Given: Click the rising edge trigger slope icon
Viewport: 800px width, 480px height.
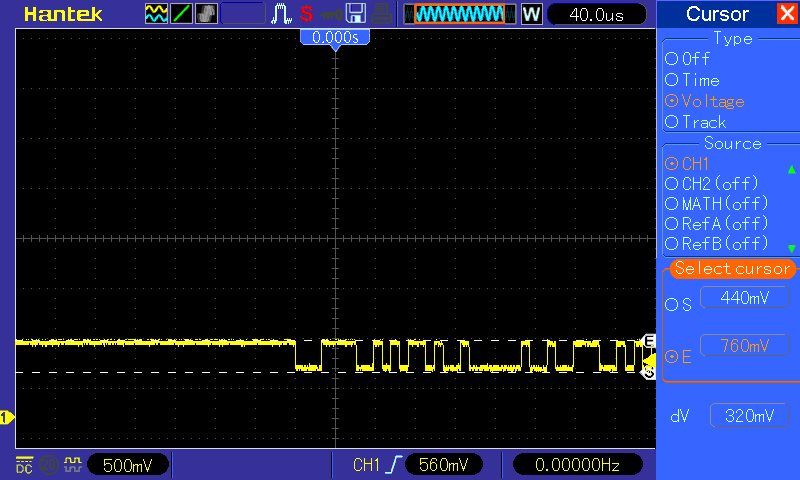Looking at the screenshot, I should coord(393,465).
